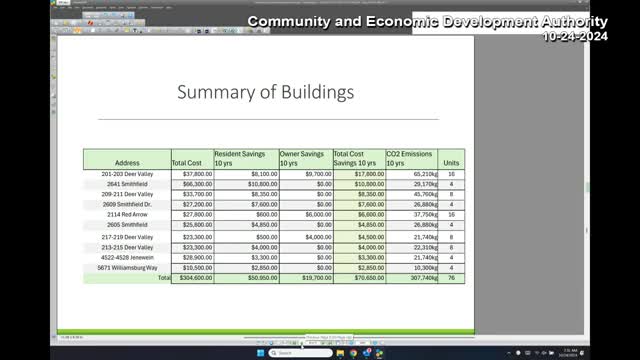Click the Total row label

pyautogui.click(x=164, y=278)
